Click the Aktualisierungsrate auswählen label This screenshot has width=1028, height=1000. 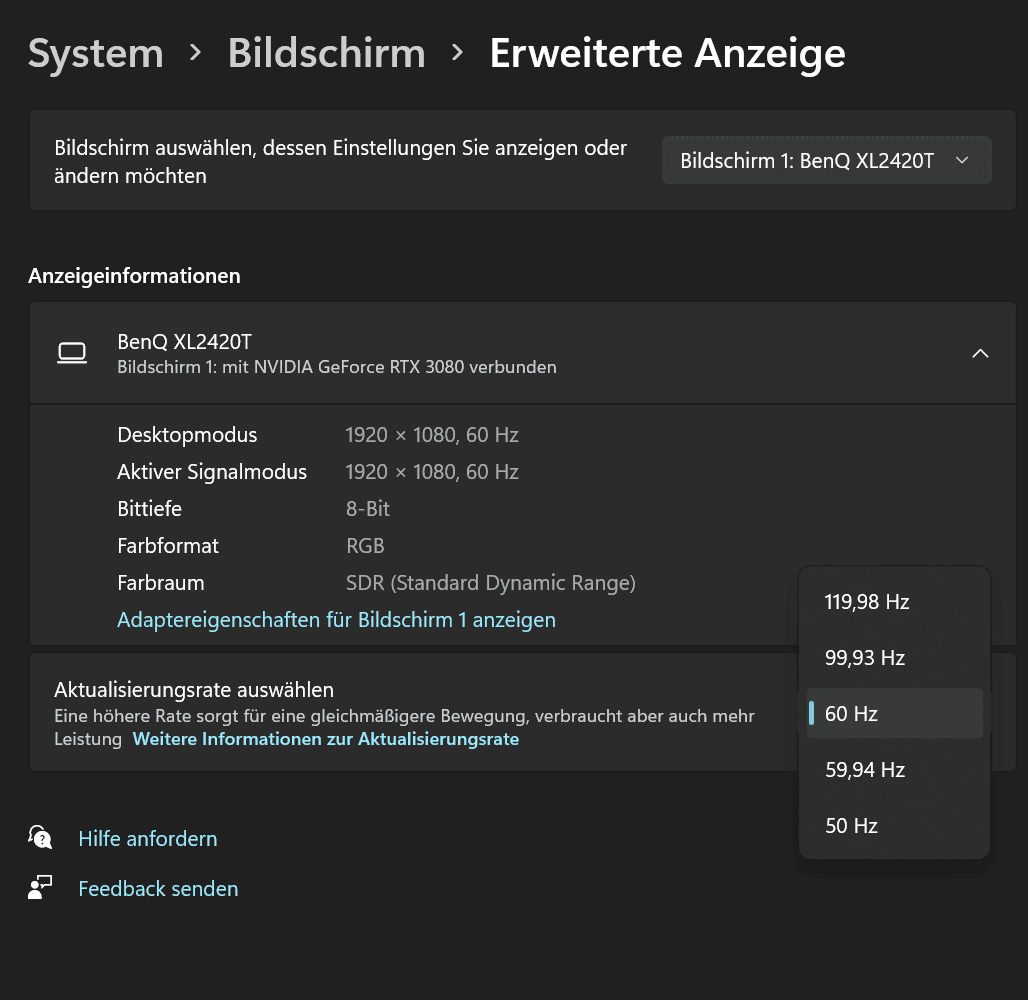coord(194,690)
